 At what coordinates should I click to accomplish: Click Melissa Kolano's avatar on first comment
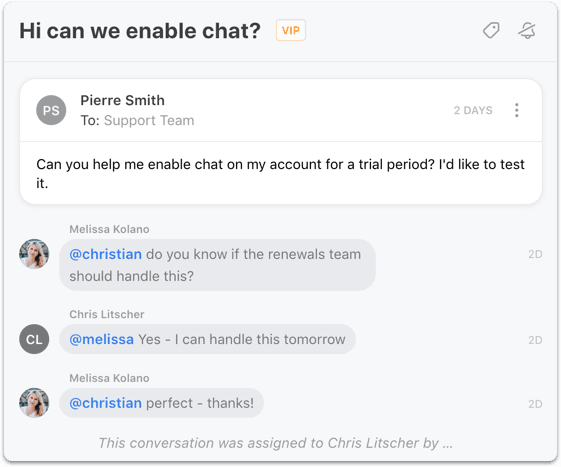pos(34,254)
